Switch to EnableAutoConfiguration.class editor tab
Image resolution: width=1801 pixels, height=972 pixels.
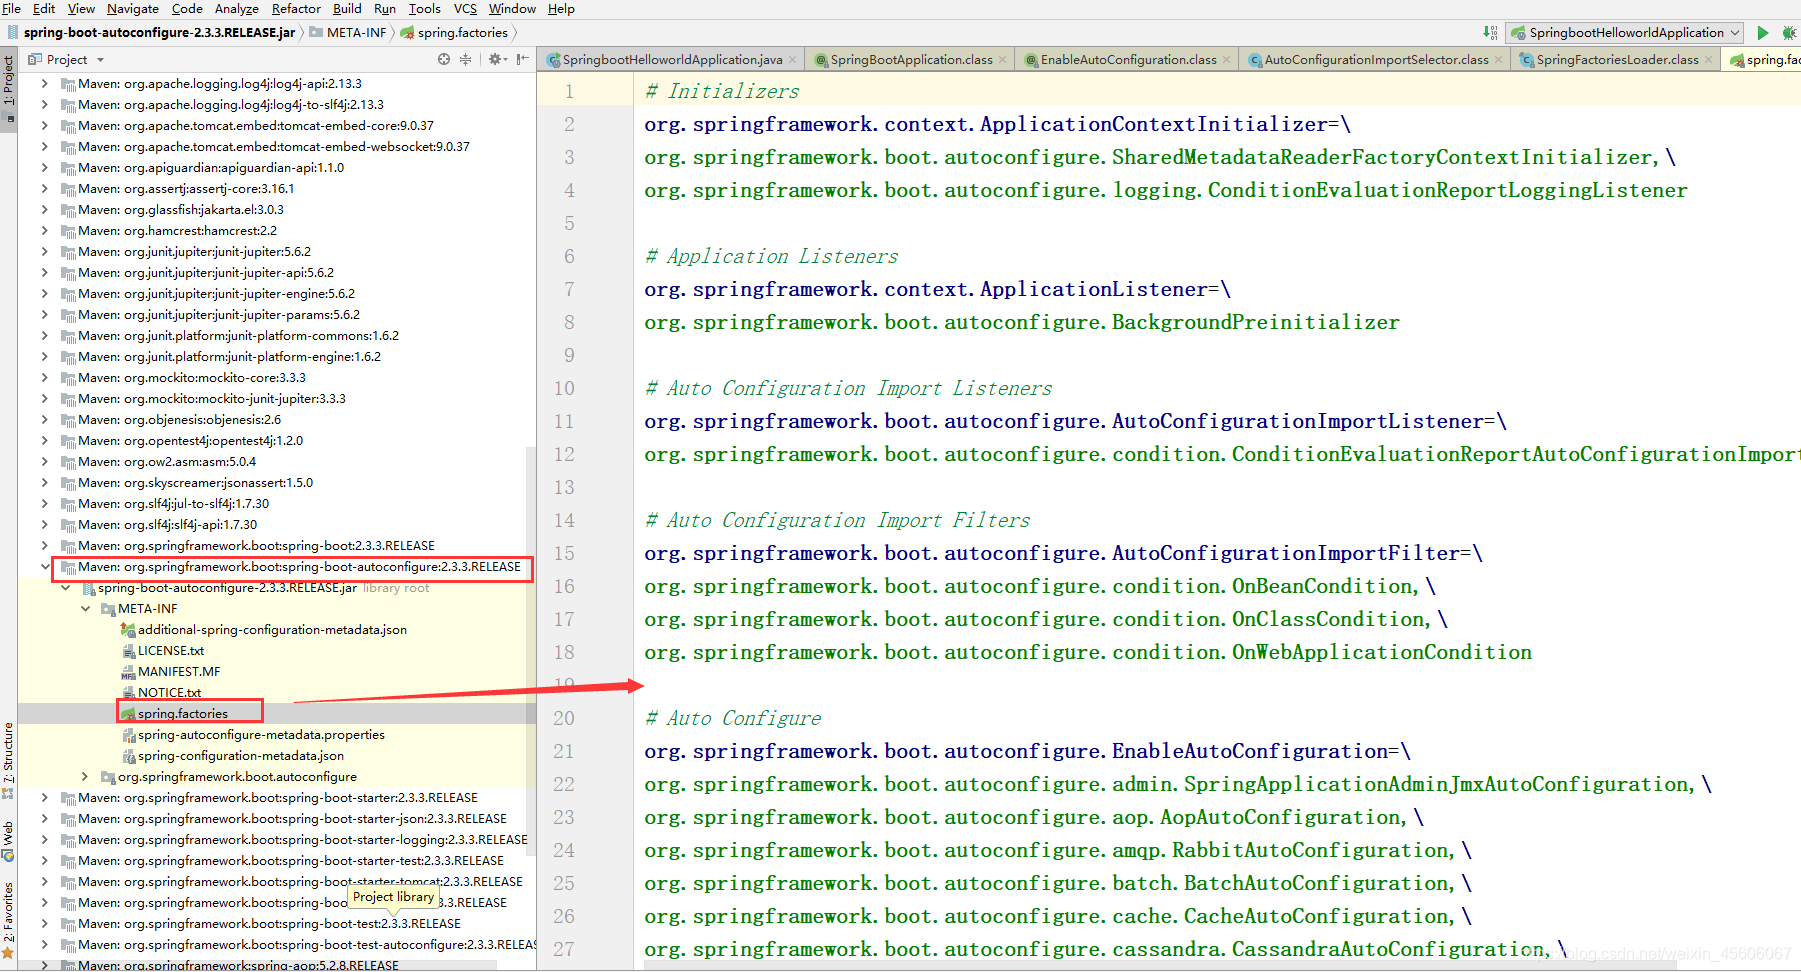tap(1128, 60)
